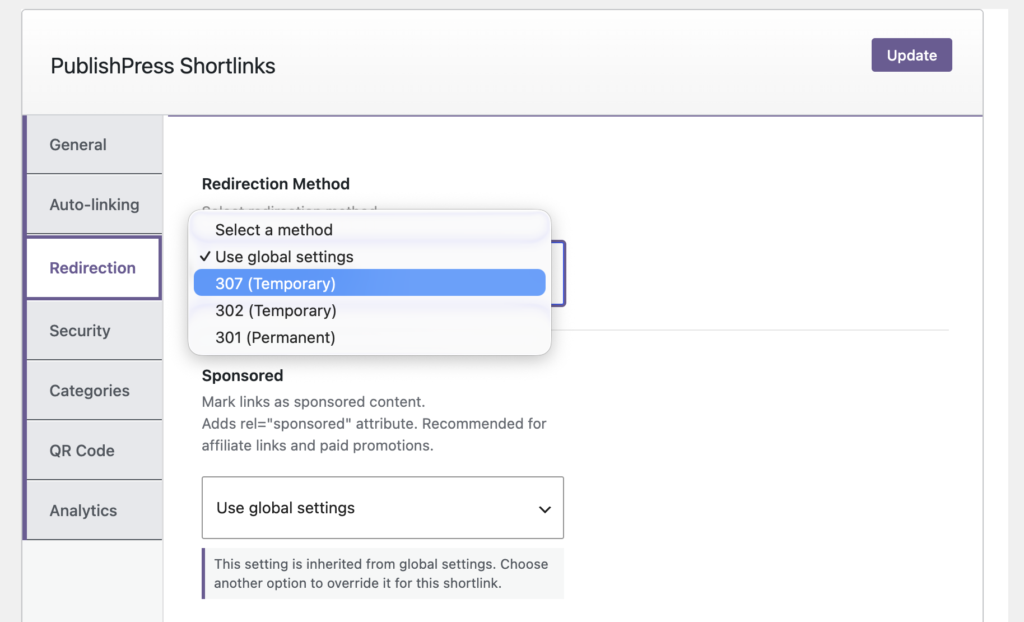Go to the Categories tab
This screenshot has width=1024, height=622.
94,391
